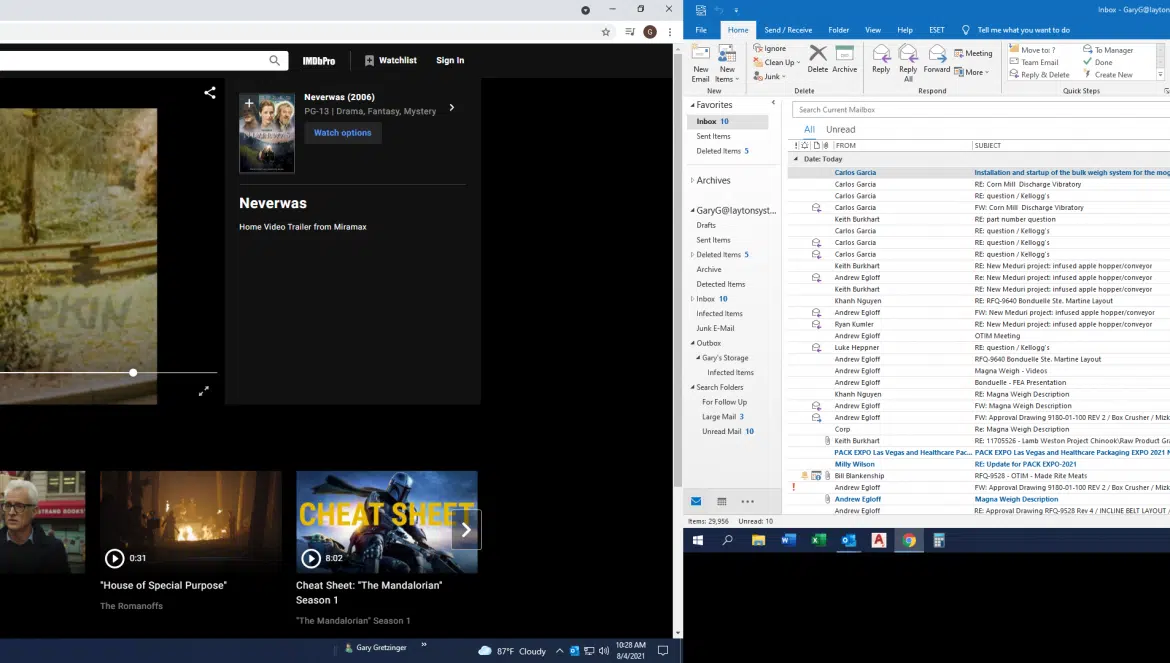Archive the selected email
The width and height of the screenshot is (1170, 663).
click(x=845, y=57)
